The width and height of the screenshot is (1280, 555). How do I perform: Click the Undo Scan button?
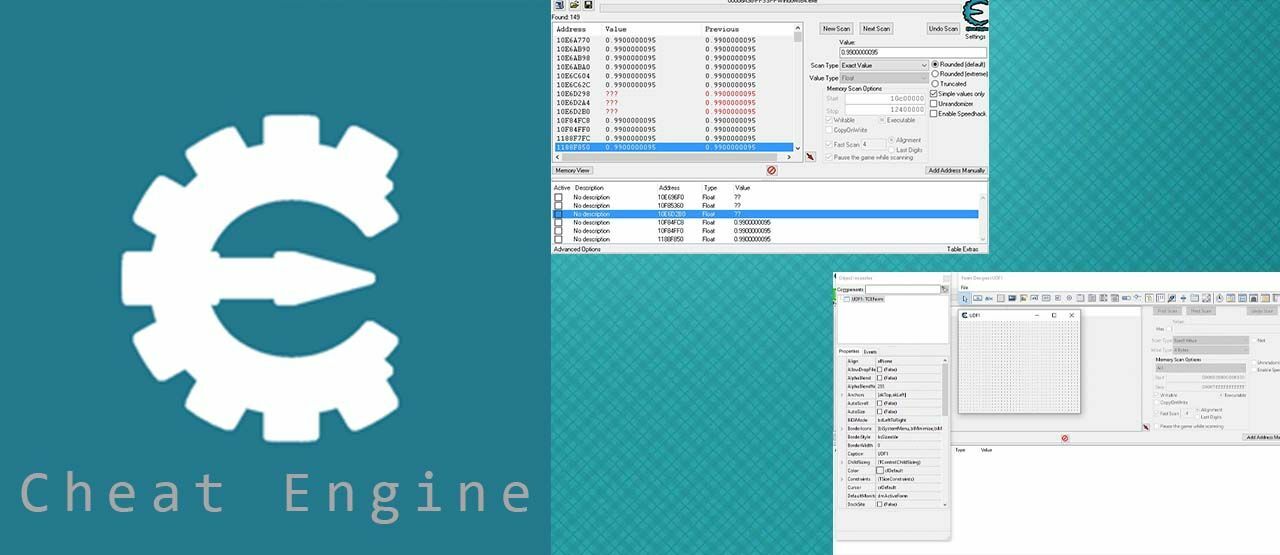[x=943, y=28]
